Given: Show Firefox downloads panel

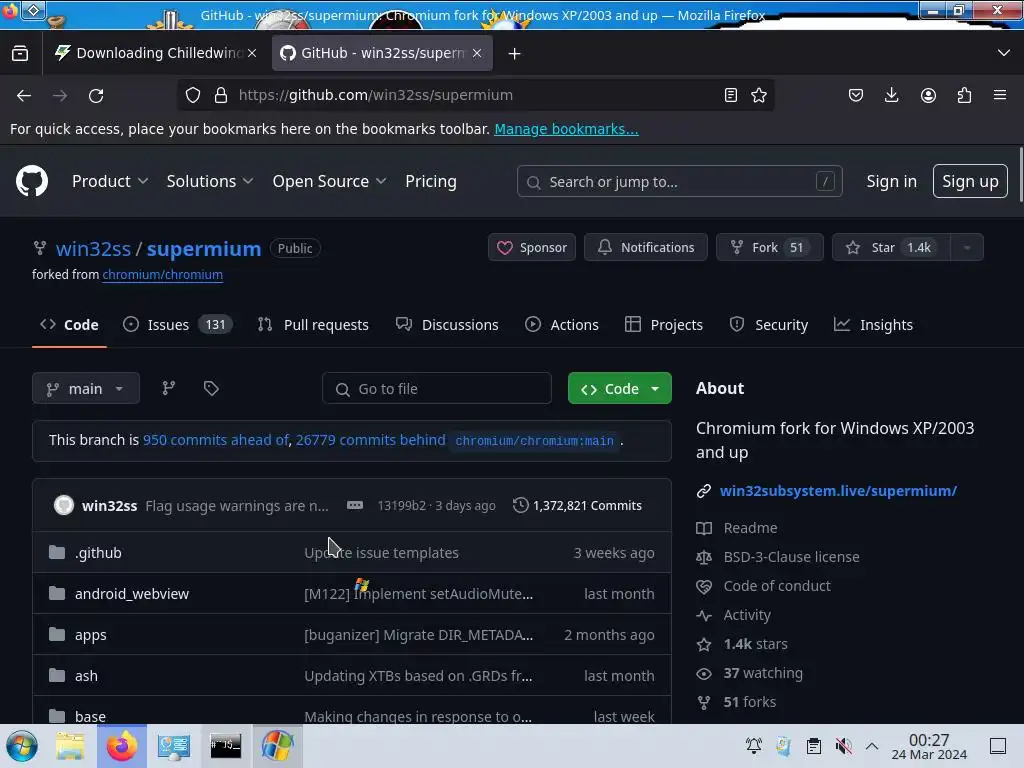Looking at the screenshot, I should pyautogui.click(x=891, y=95).
